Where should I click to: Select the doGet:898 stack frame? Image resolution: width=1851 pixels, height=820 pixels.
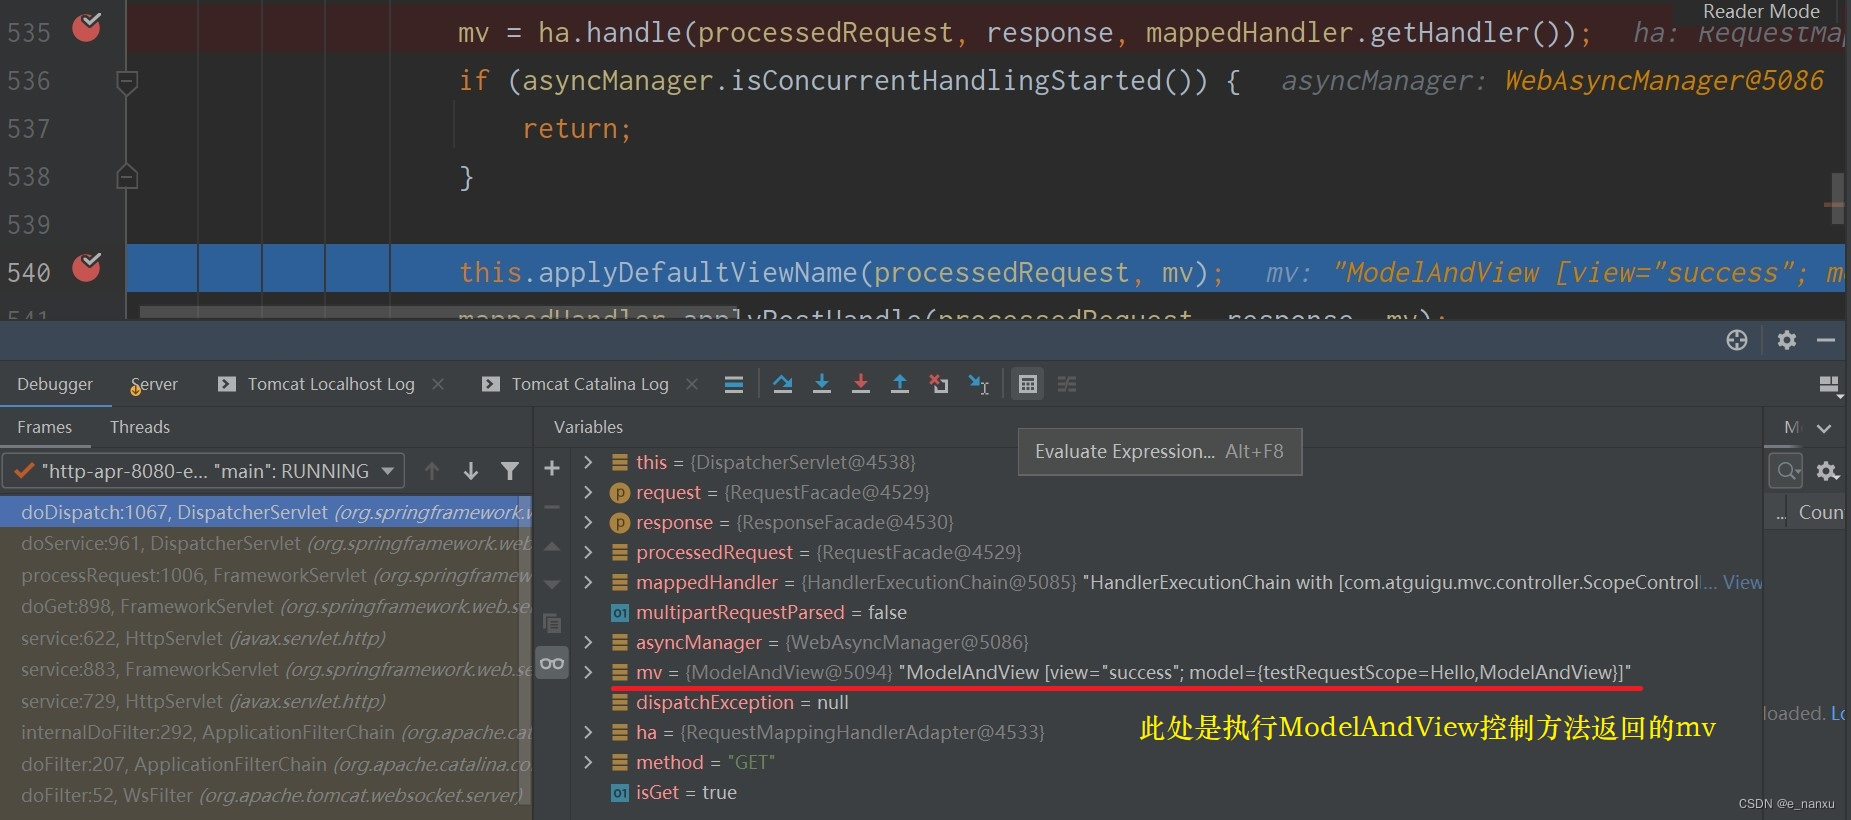(265, 607)
